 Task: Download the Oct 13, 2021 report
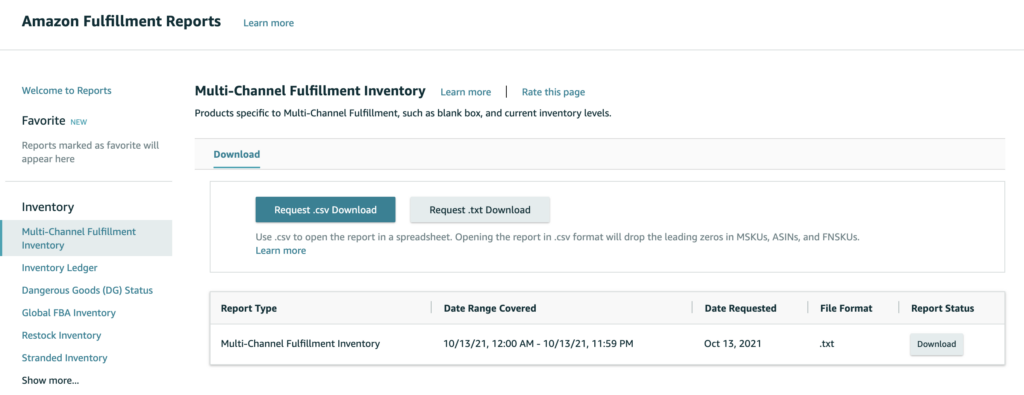click(936, 344)
